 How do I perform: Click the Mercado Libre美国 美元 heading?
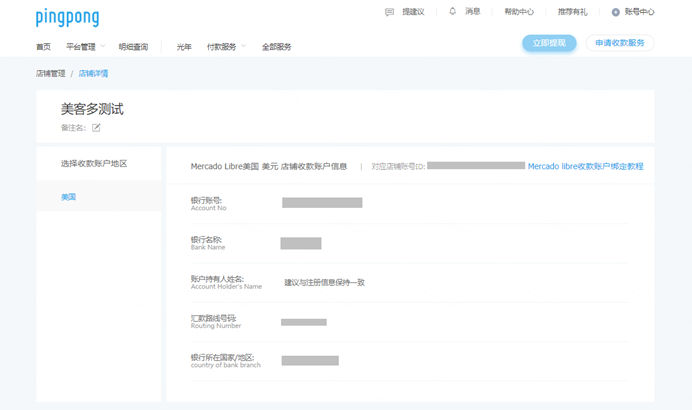pyautogui.click(x=269, y=166)
